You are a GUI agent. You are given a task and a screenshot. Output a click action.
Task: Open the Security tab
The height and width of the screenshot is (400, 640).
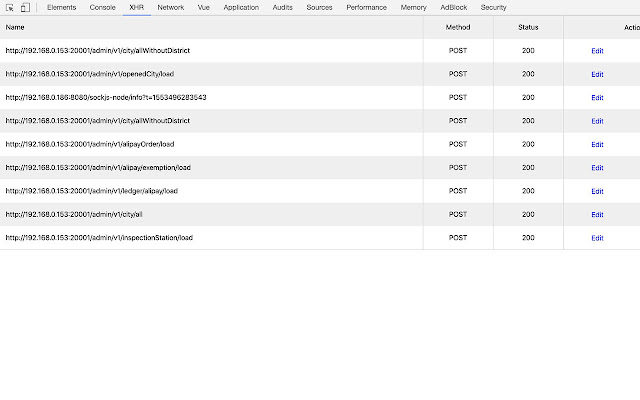(493, 7)
